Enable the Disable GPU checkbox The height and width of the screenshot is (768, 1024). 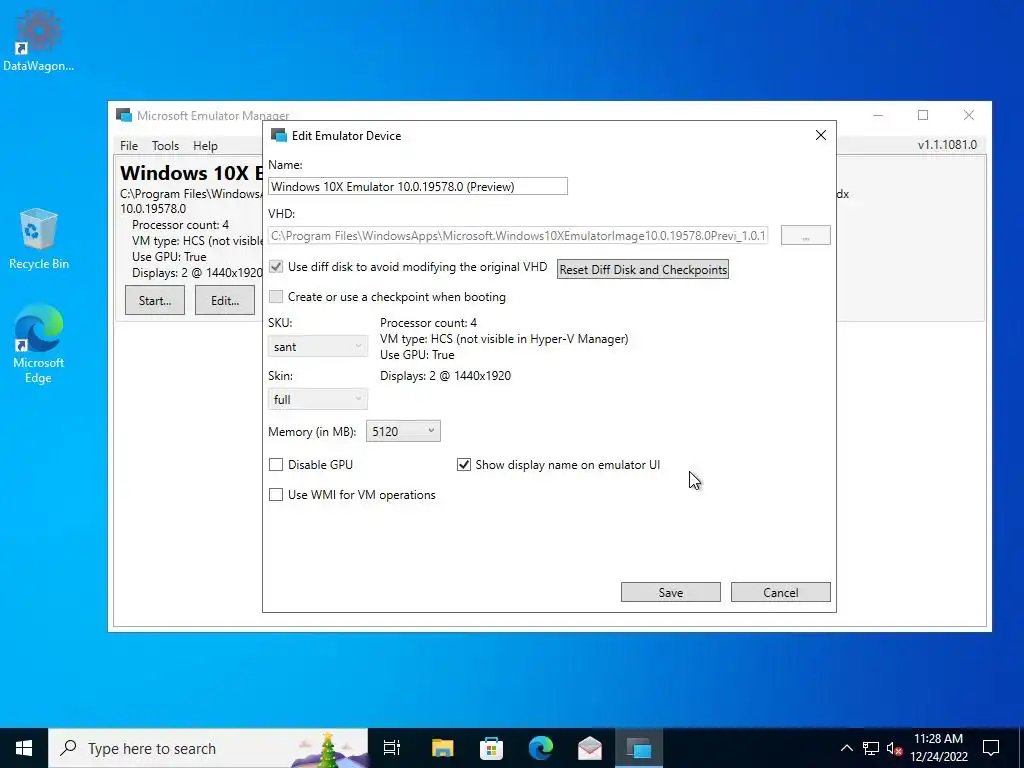[276, 464]
